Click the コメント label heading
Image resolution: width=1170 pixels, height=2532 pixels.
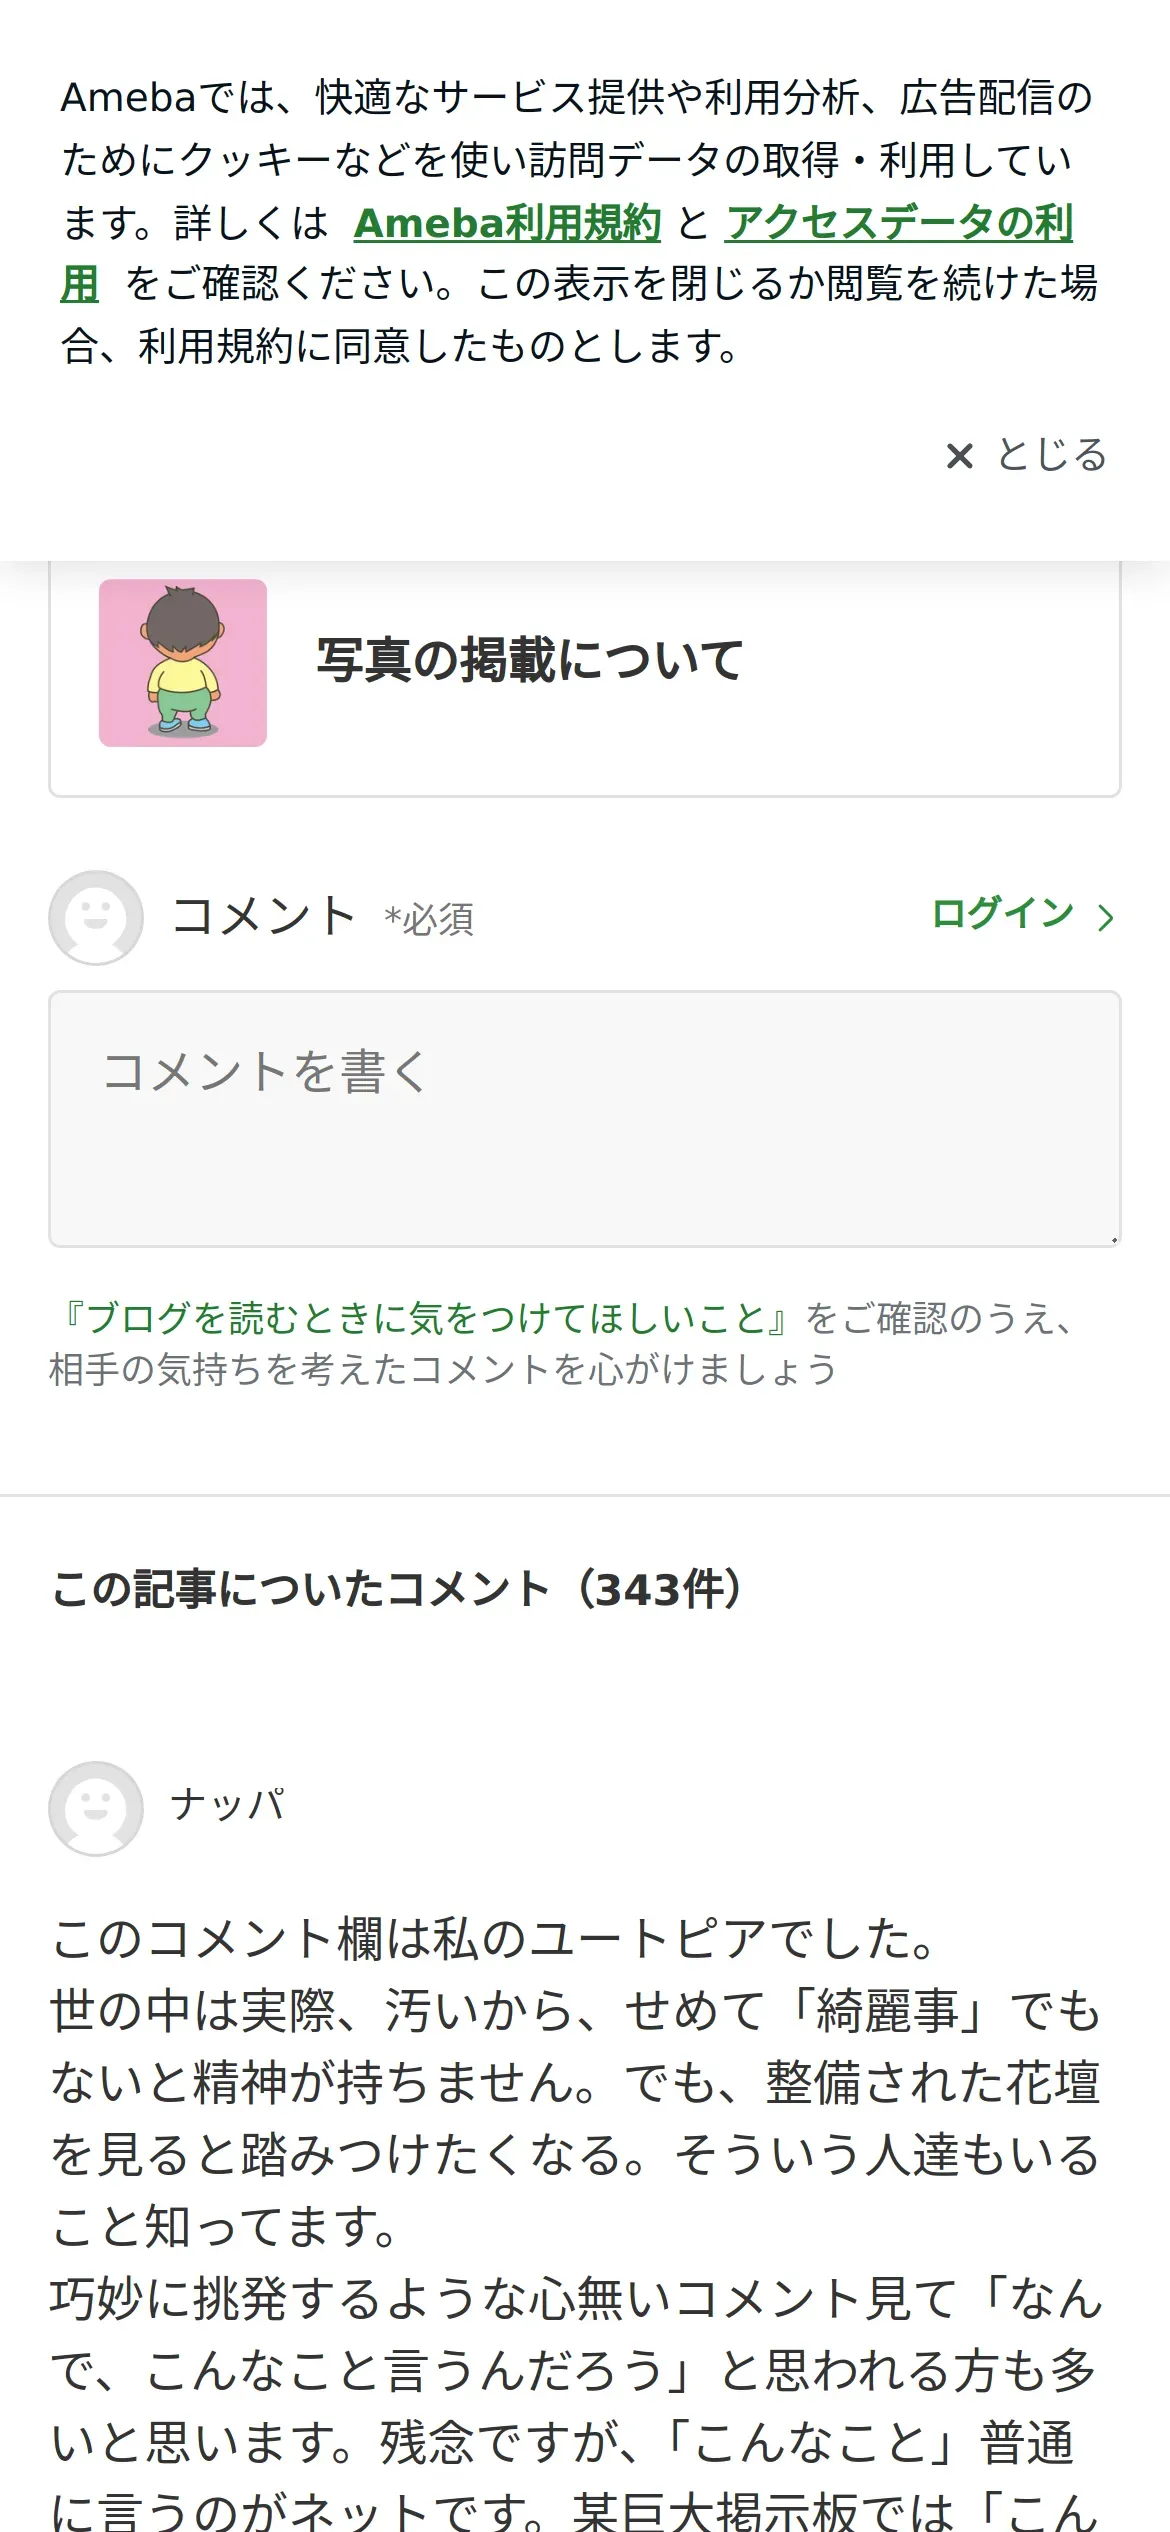(264, 916)
